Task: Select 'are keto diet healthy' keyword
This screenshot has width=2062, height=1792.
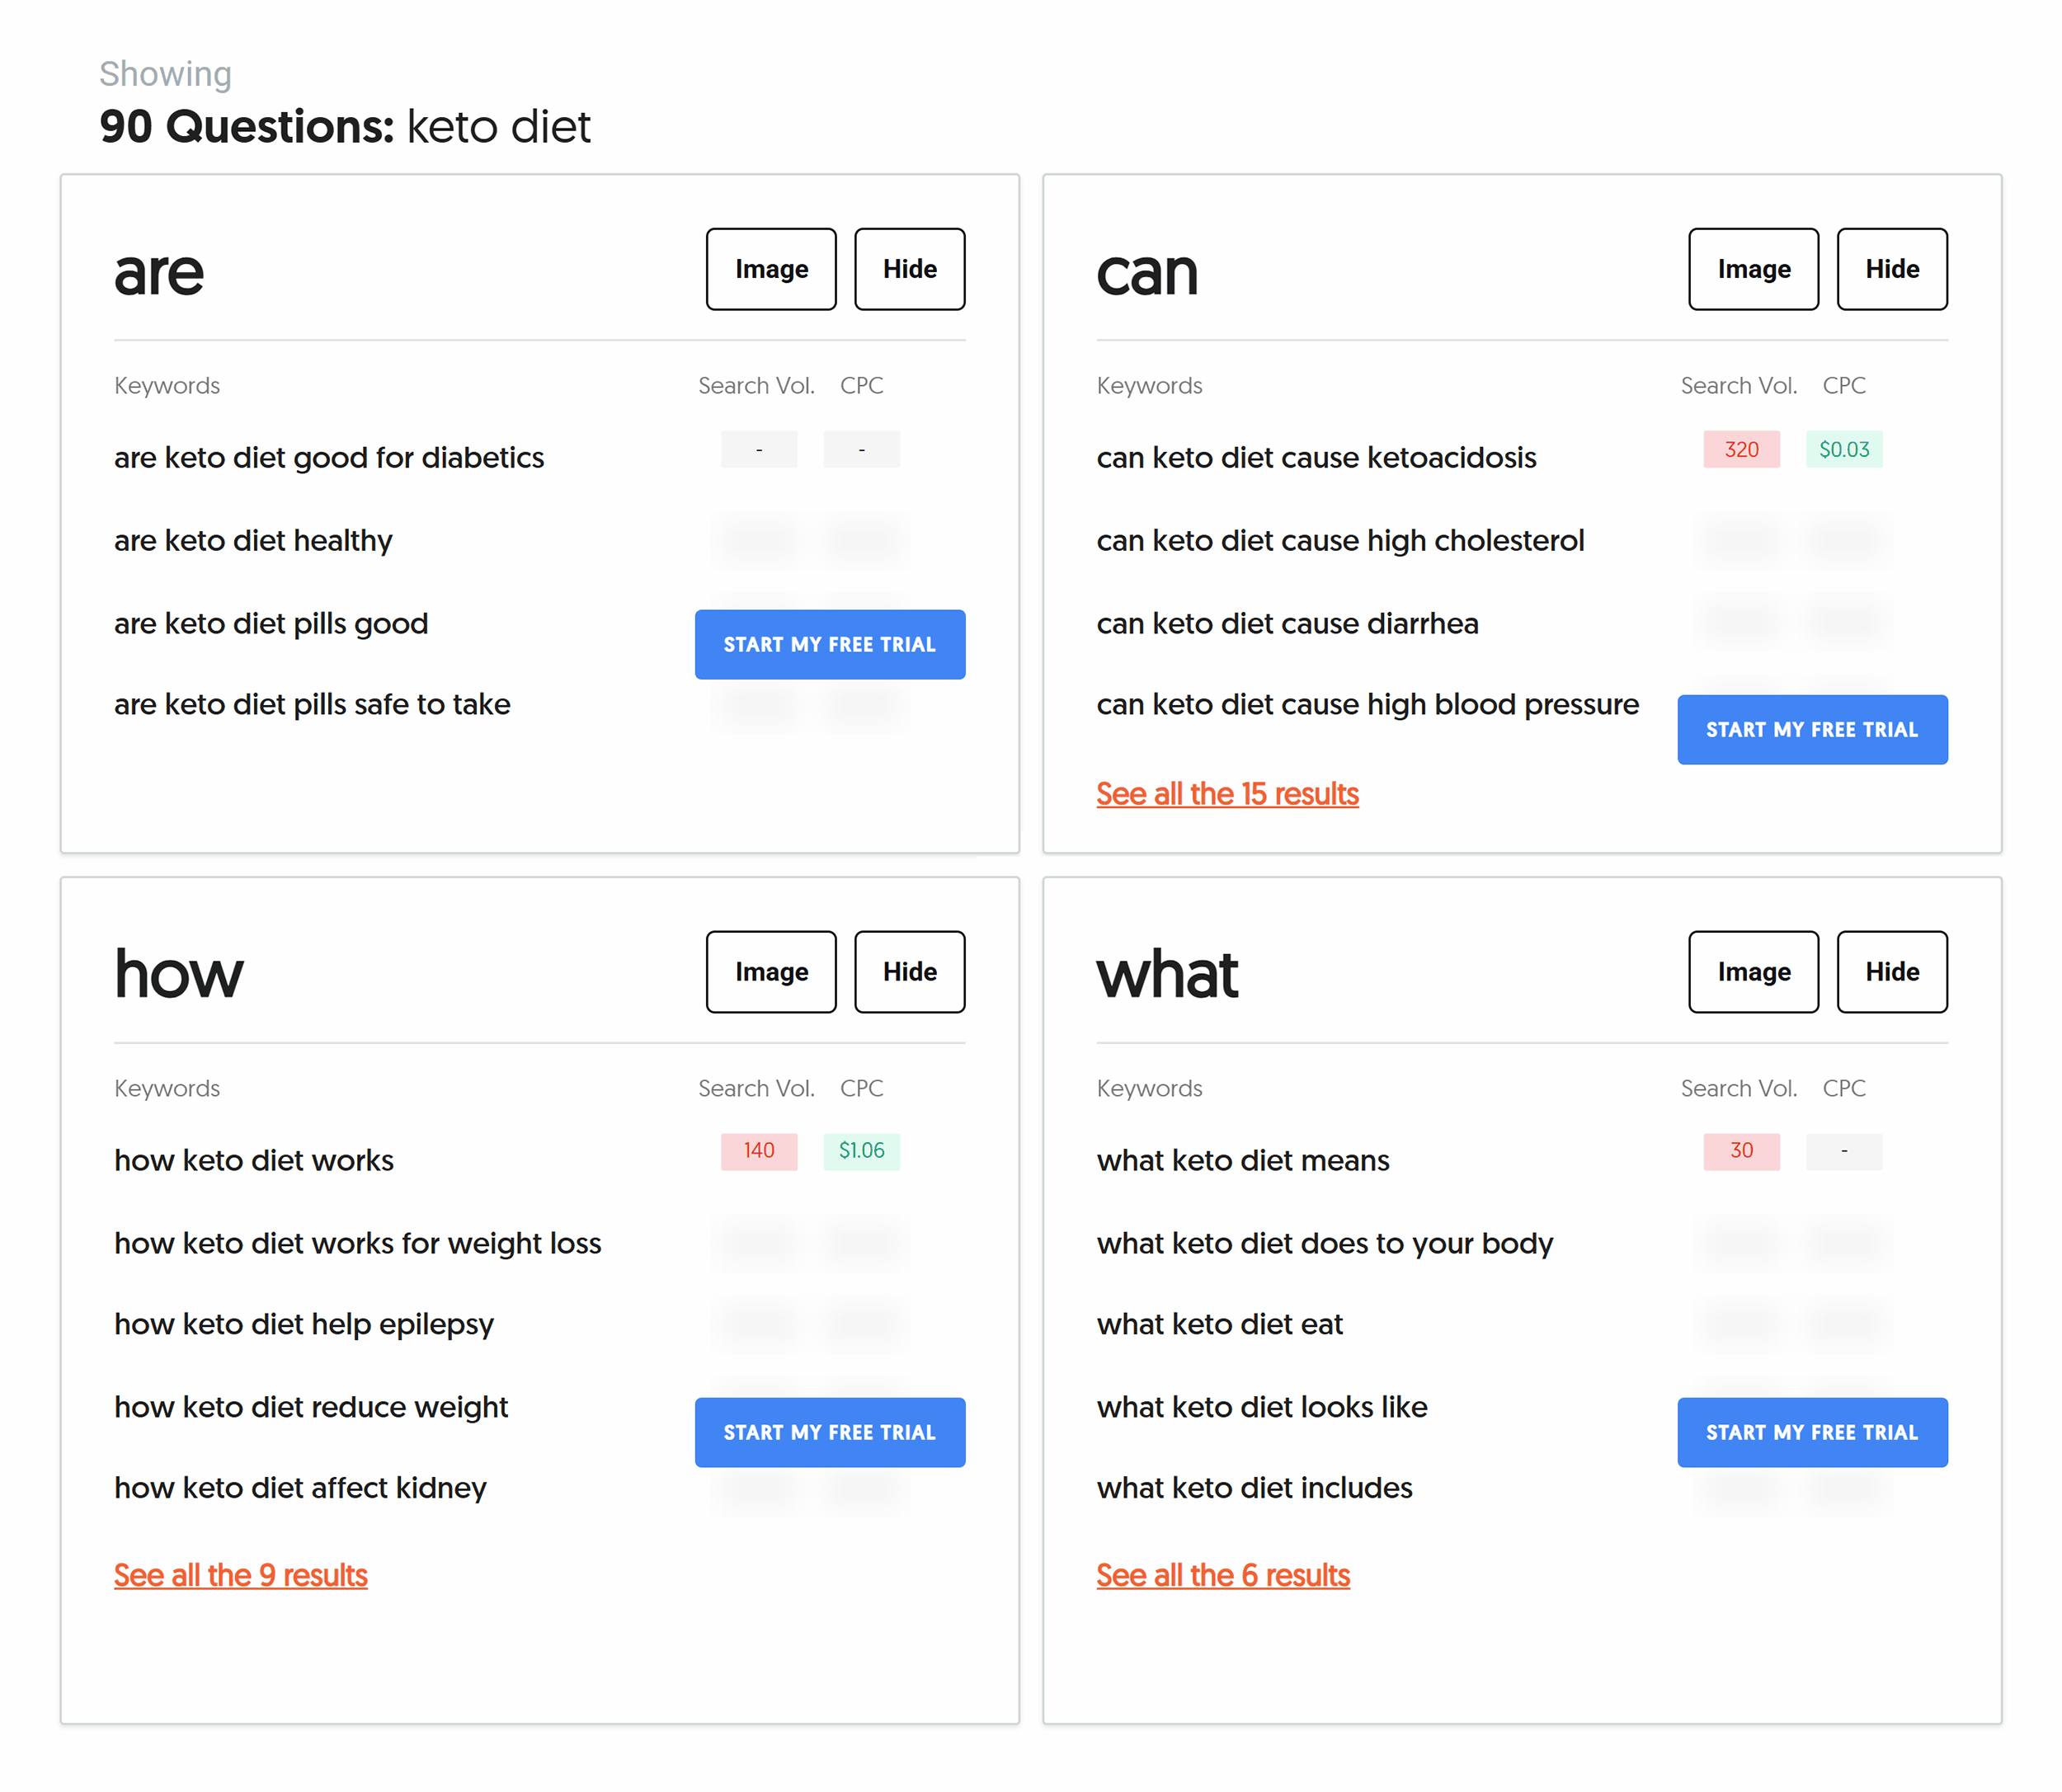Action: click(253, 540)
